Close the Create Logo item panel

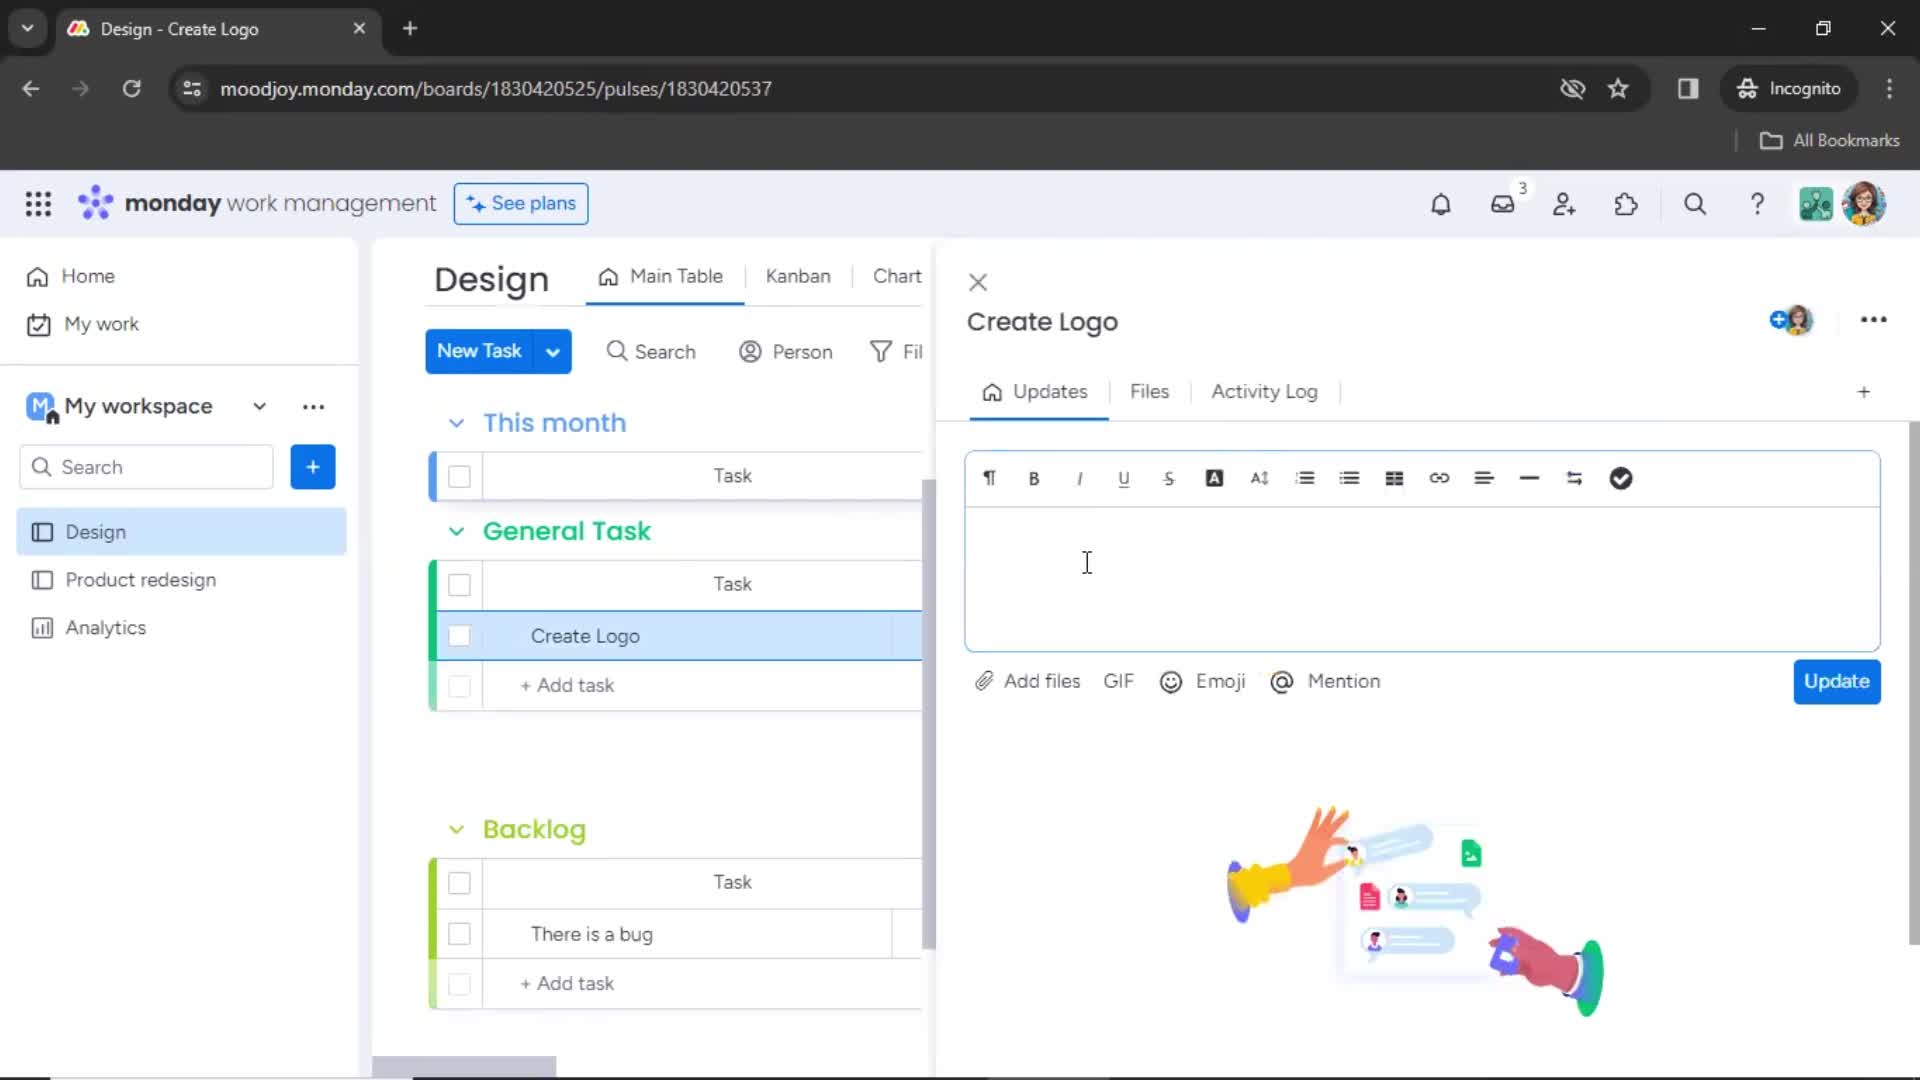coord(978,283)
